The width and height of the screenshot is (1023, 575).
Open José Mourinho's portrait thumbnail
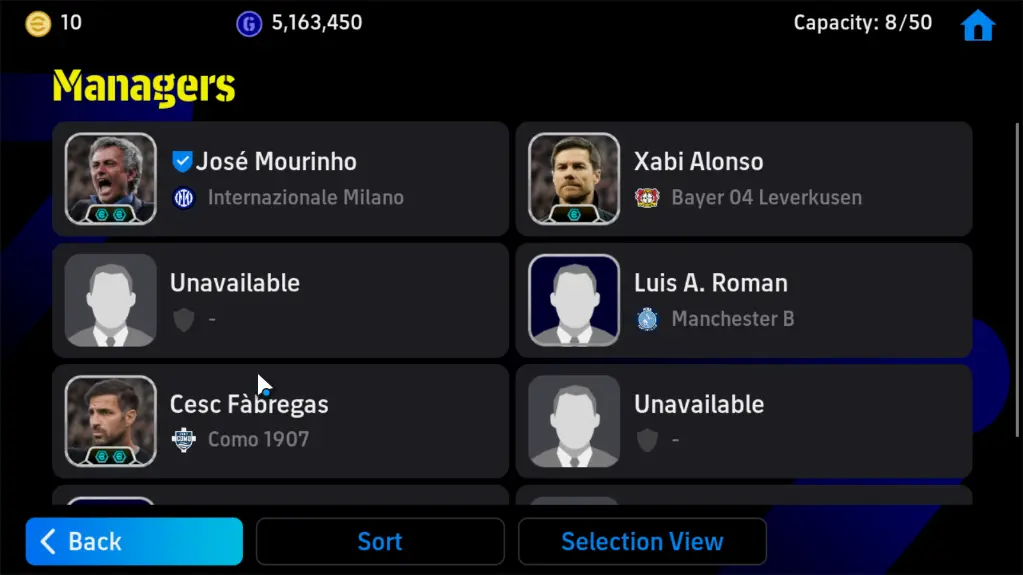point(111,179)
